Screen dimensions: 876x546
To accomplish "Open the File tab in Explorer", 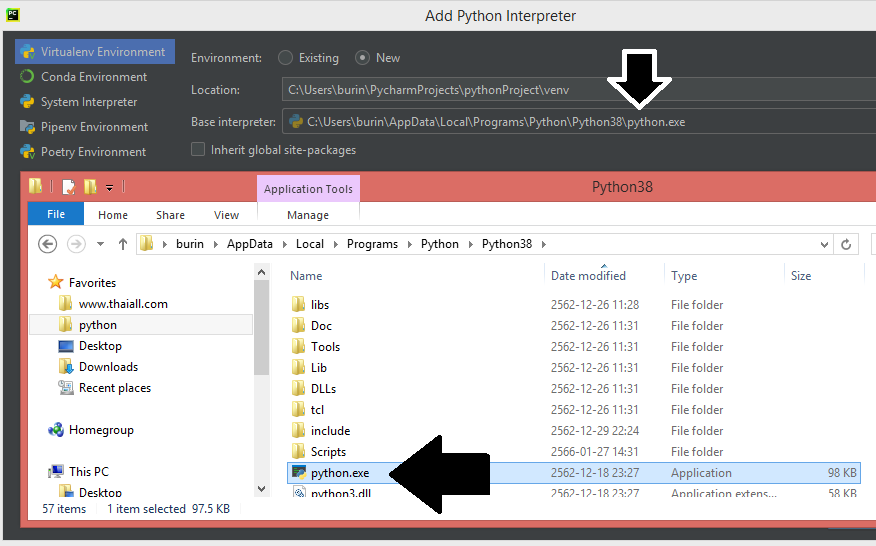I will (x=56, y=214).
